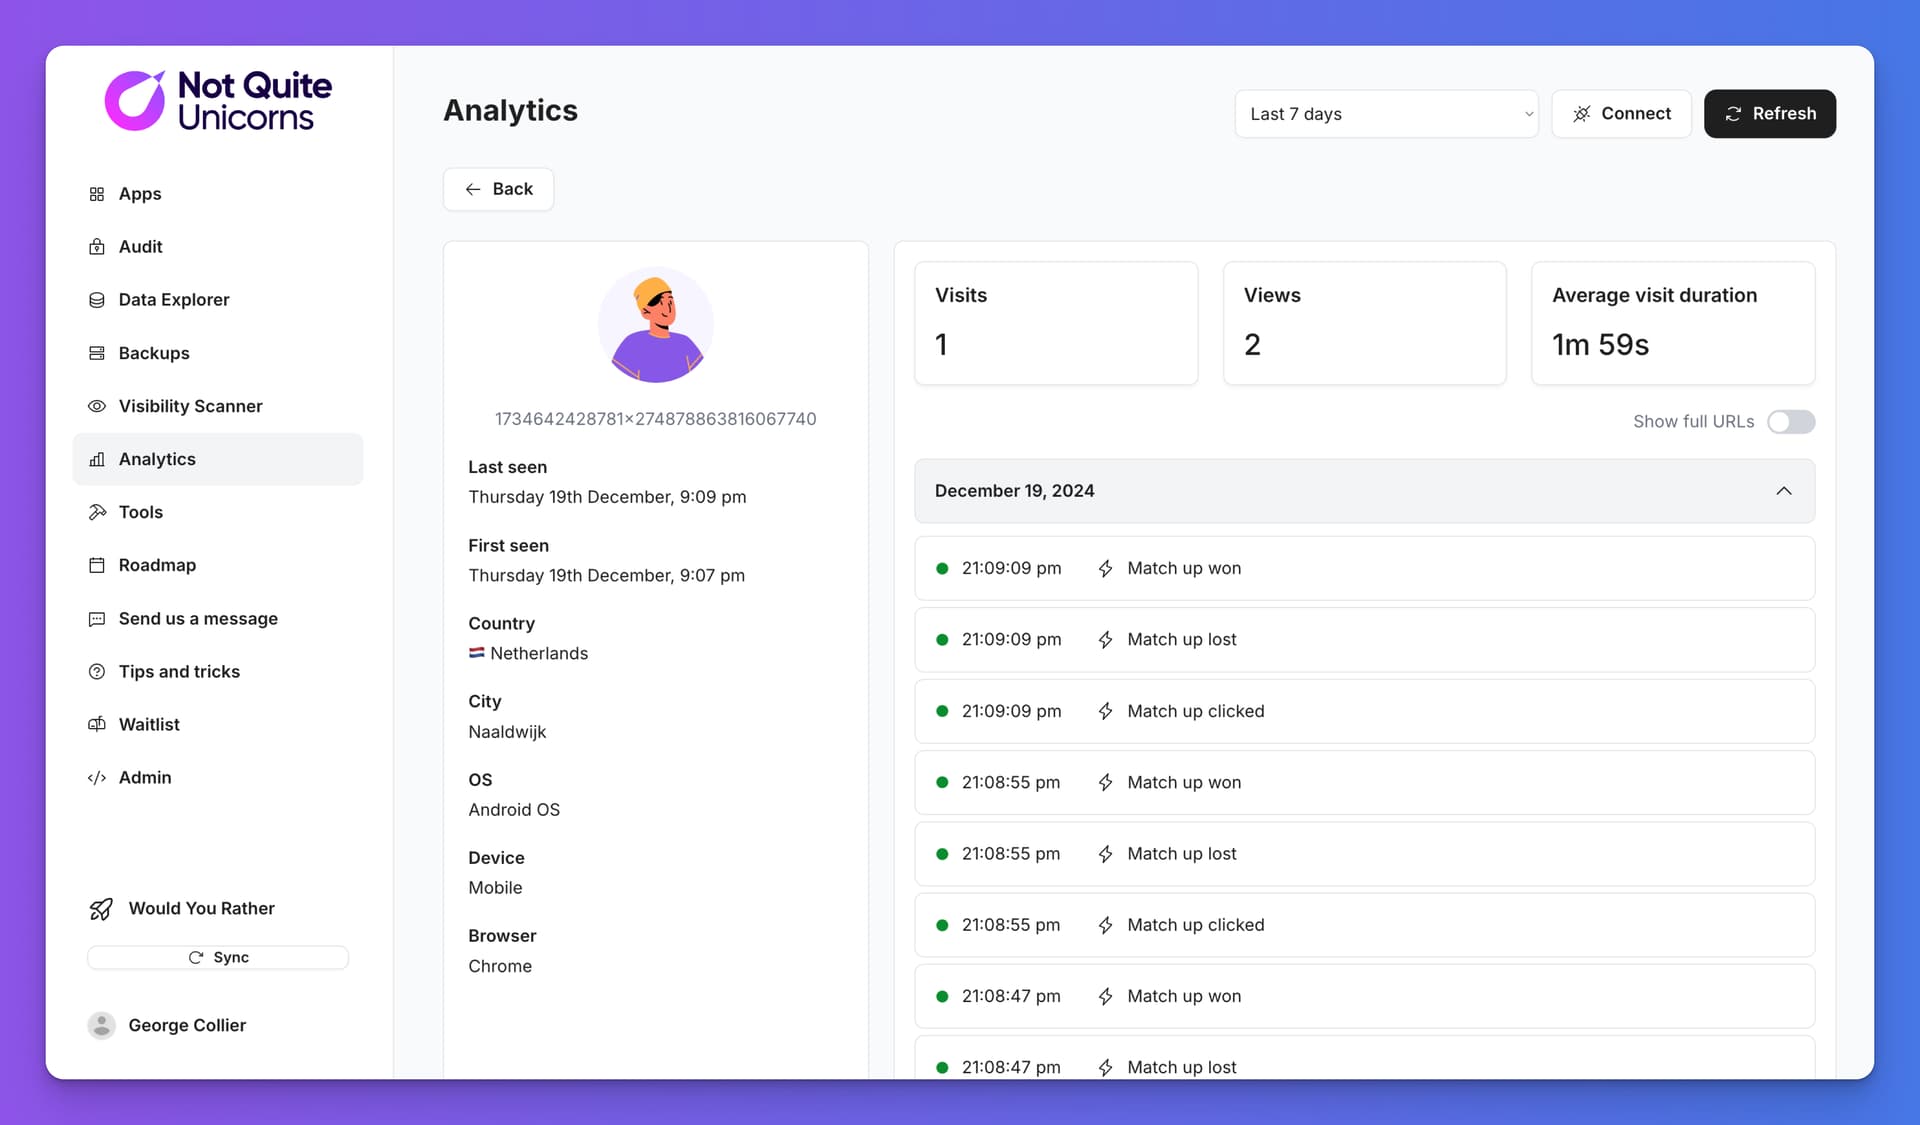Click the Connect button
Screen dimensions: 1920x1125
click(1621, 114)
